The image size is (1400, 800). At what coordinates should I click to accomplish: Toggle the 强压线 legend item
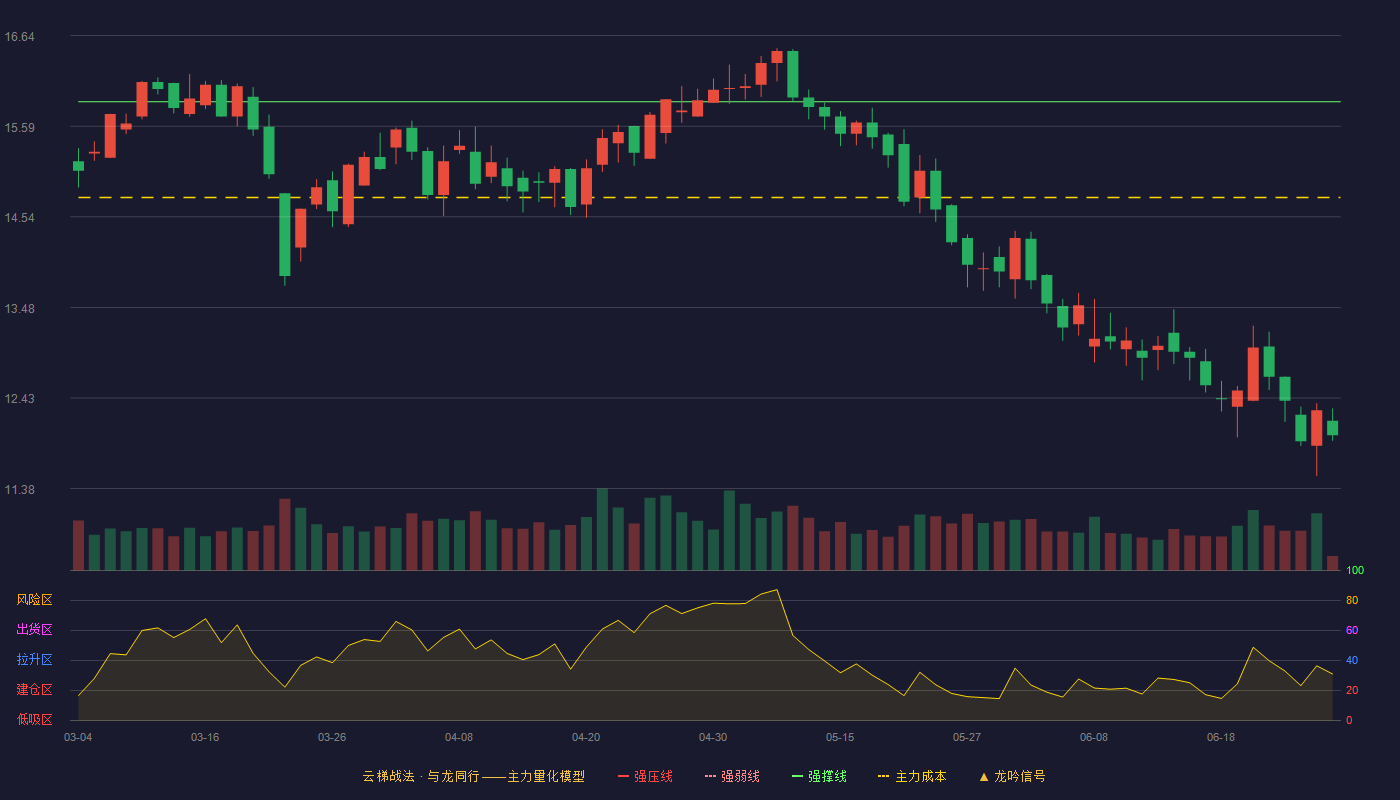pos(645,776)
